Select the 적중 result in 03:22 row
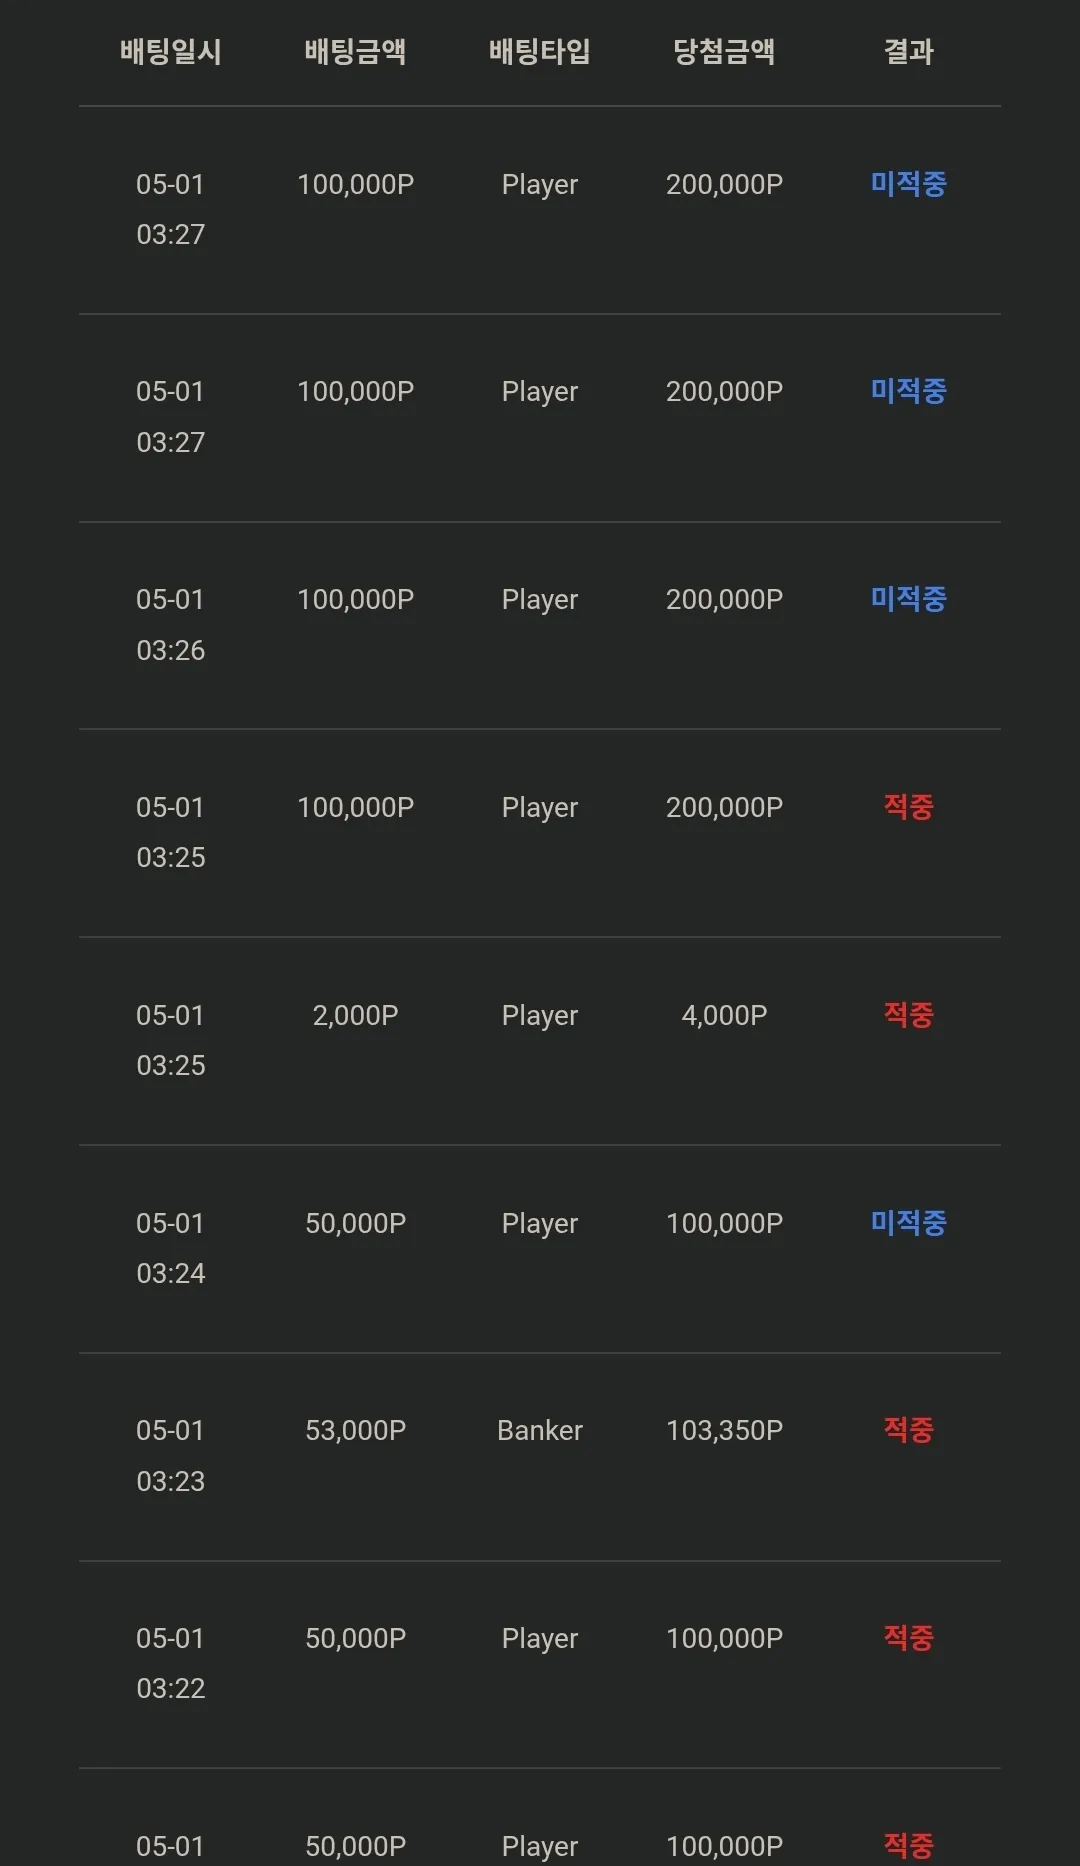1080x1866 pixels. [908, 1638]
